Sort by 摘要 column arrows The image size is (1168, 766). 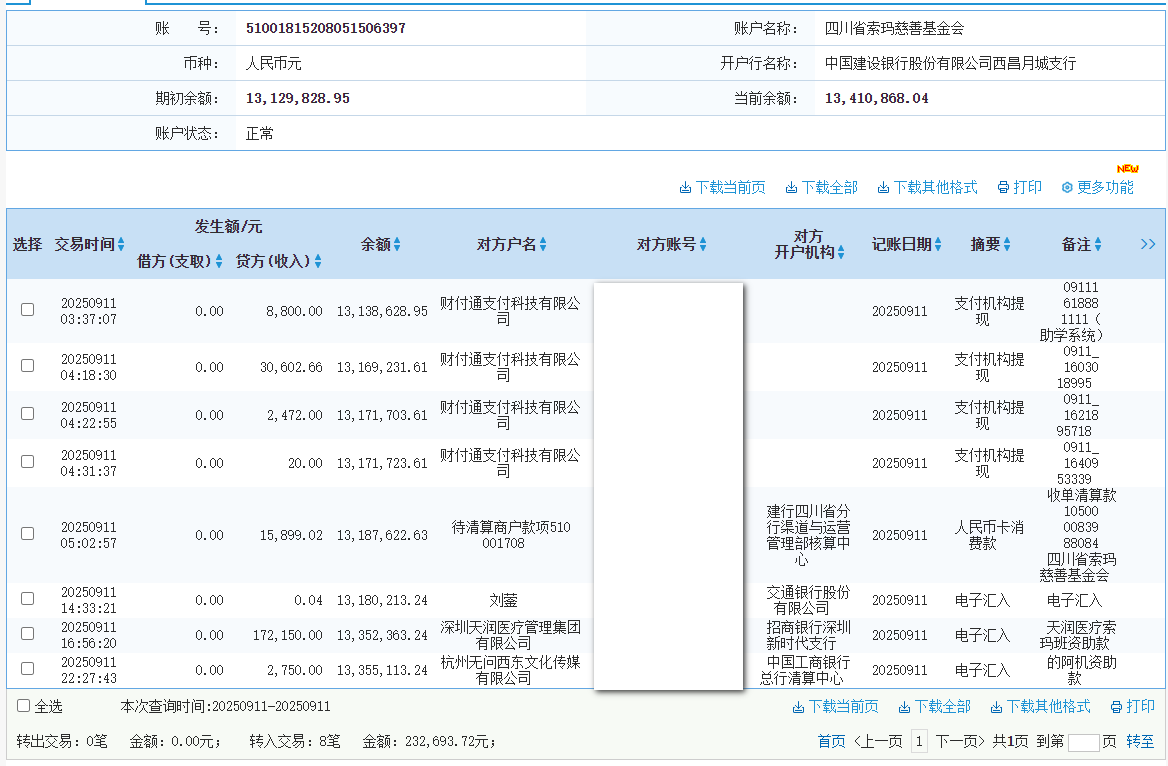pos(1007,244)
